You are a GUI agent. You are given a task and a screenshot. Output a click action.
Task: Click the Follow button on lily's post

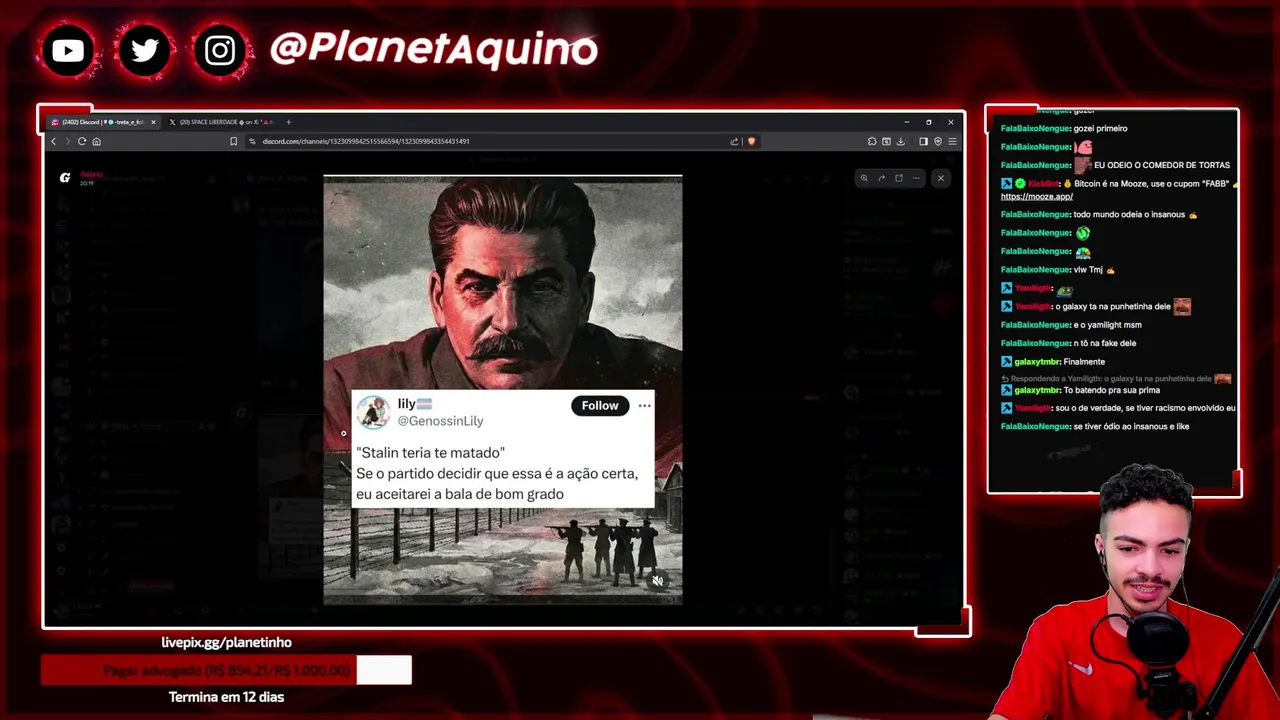point(600,405)
